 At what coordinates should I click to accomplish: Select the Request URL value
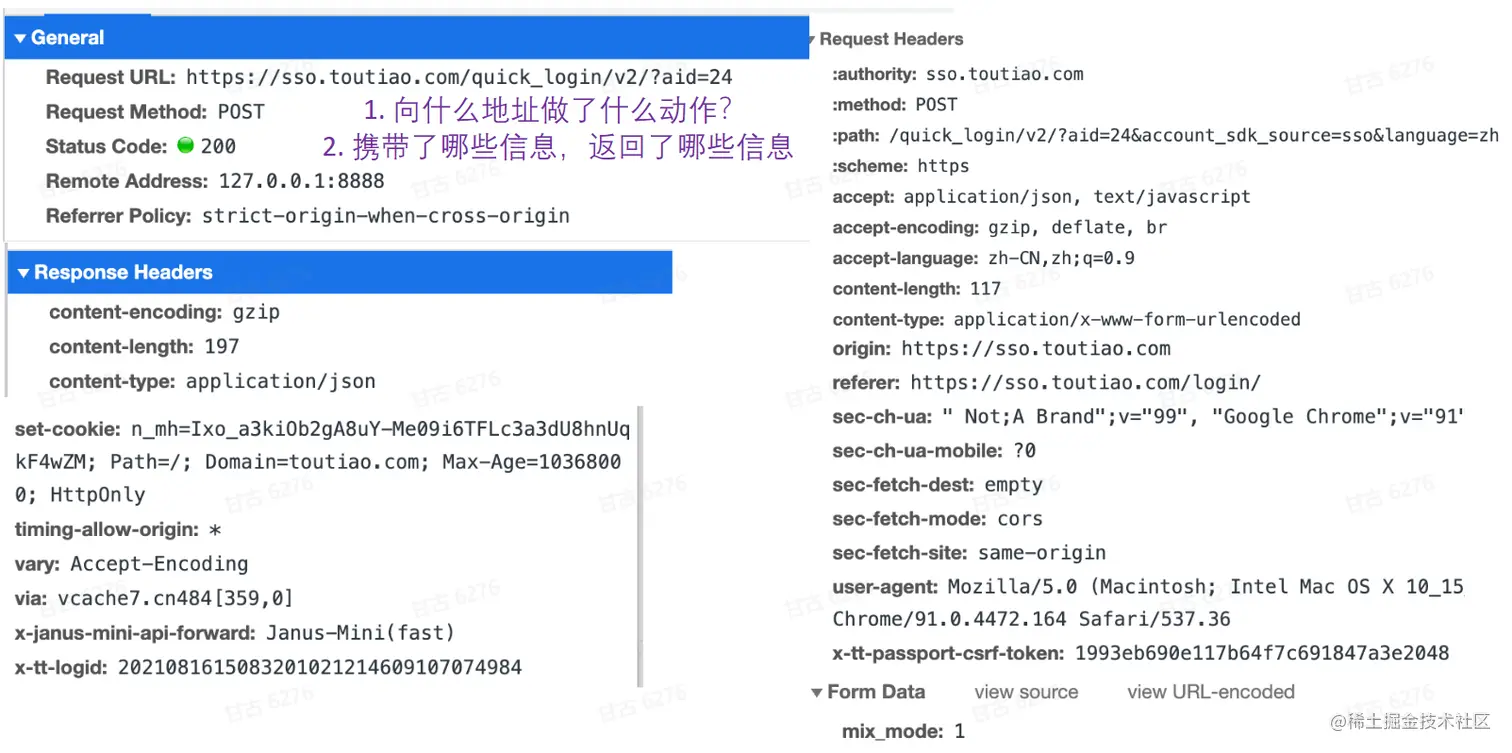tap(459, 77)
